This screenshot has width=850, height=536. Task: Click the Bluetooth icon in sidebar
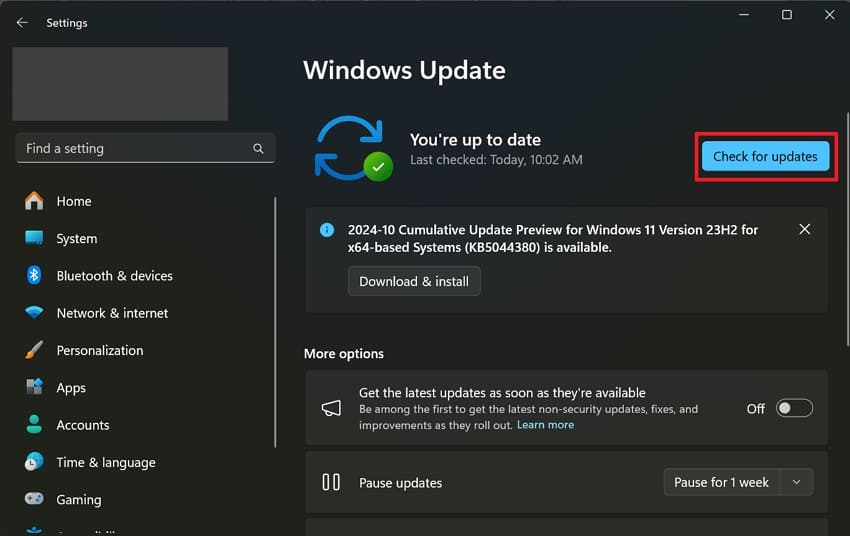coord(34,275)
